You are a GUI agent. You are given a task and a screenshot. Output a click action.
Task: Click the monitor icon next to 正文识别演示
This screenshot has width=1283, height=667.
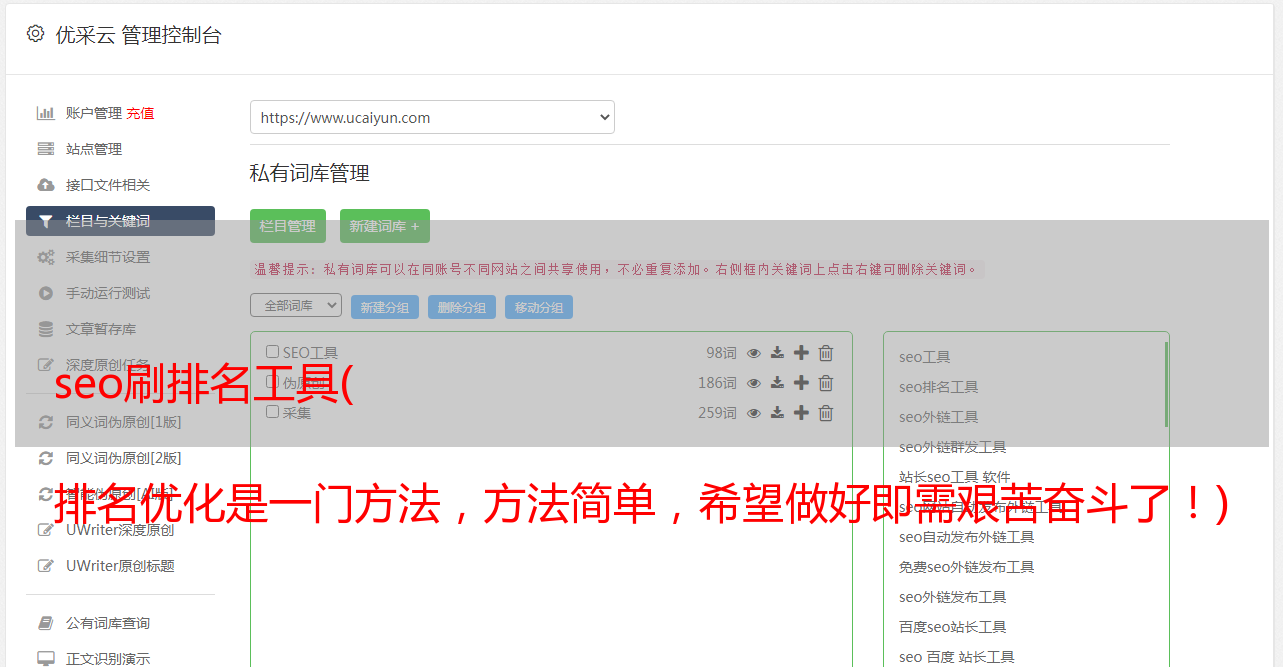click(46, 659)
